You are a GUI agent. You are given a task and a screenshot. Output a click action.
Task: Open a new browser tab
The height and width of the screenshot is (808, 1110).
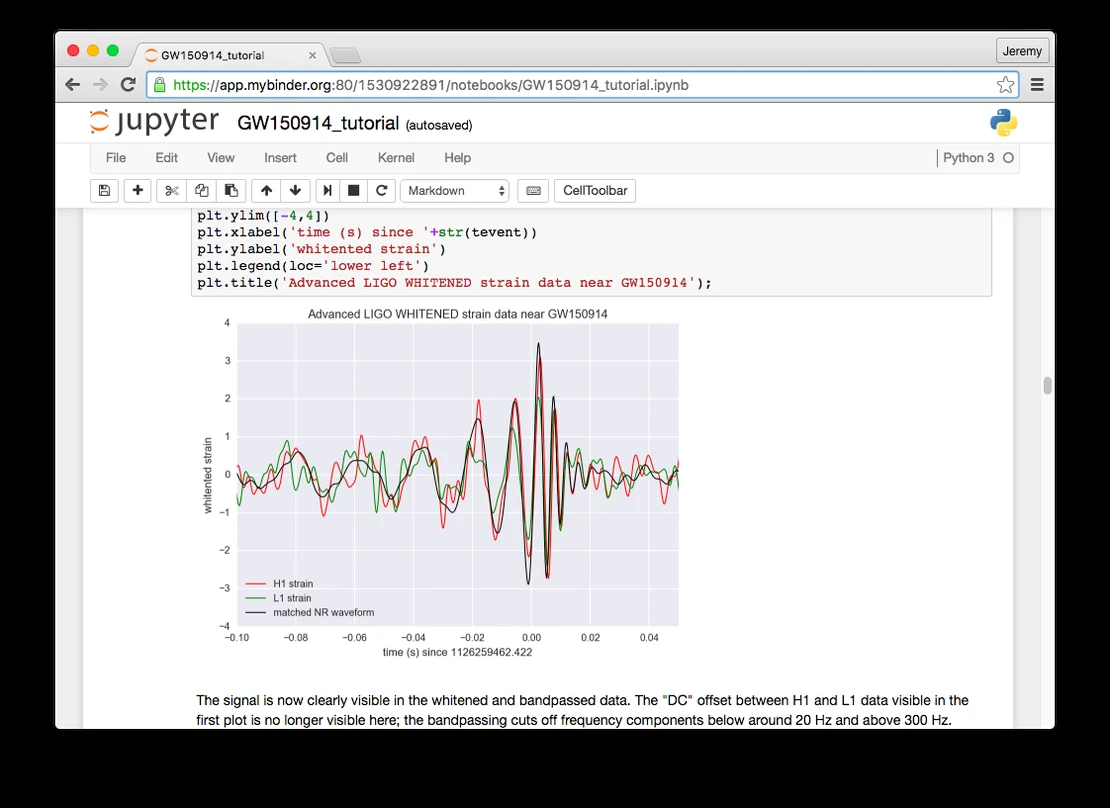click(345, 55)
